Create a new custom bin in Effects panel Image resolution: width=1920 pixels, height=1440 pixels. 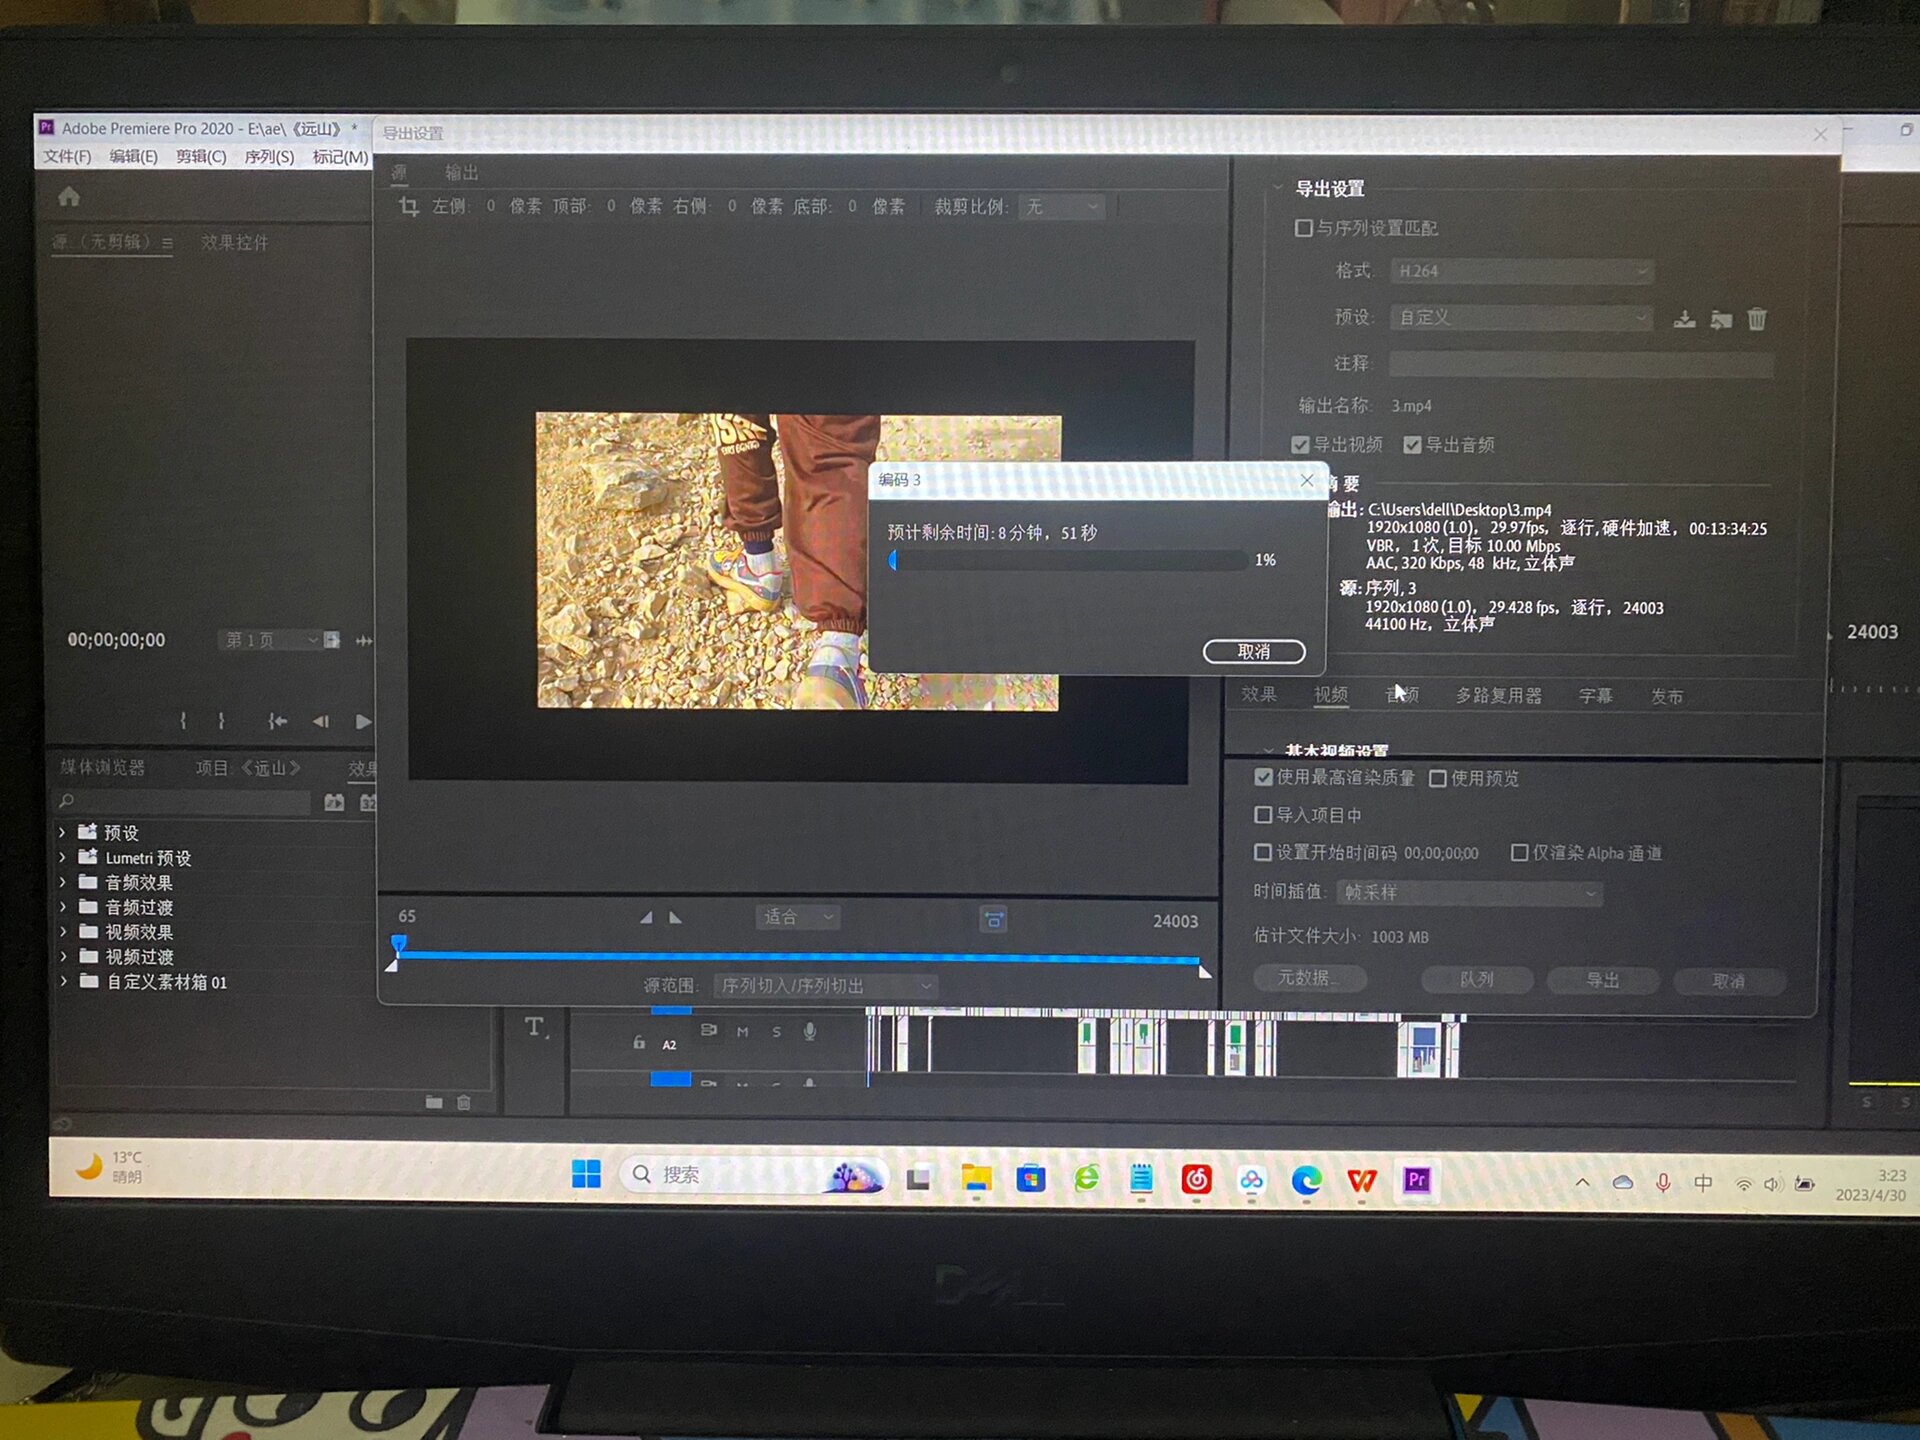(434, 1102)
